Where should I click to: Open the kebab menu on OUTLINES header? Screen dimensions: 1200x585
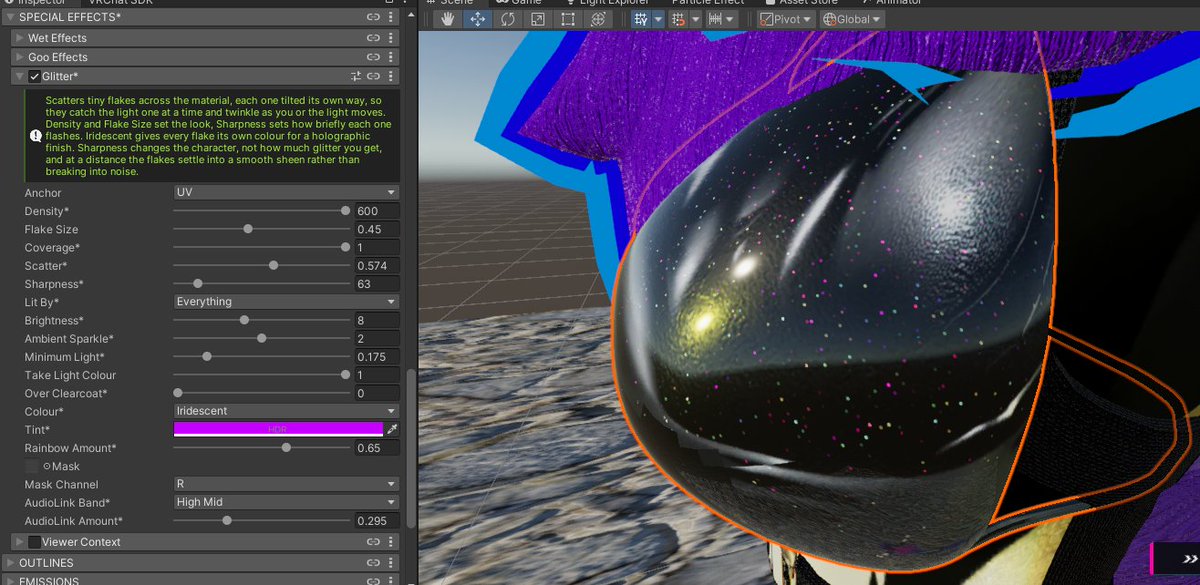(391, 563)
